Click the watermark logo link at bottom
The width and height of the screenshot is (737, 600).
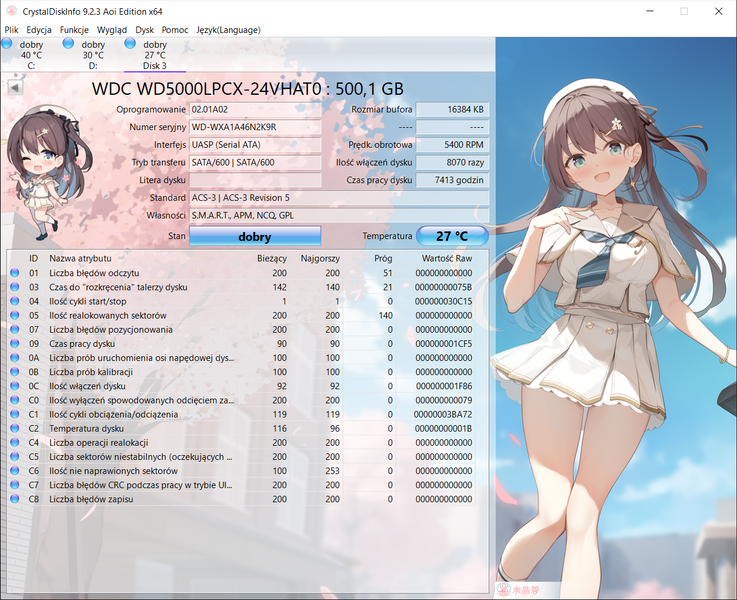pyautogui.click(x=518, y=590)
